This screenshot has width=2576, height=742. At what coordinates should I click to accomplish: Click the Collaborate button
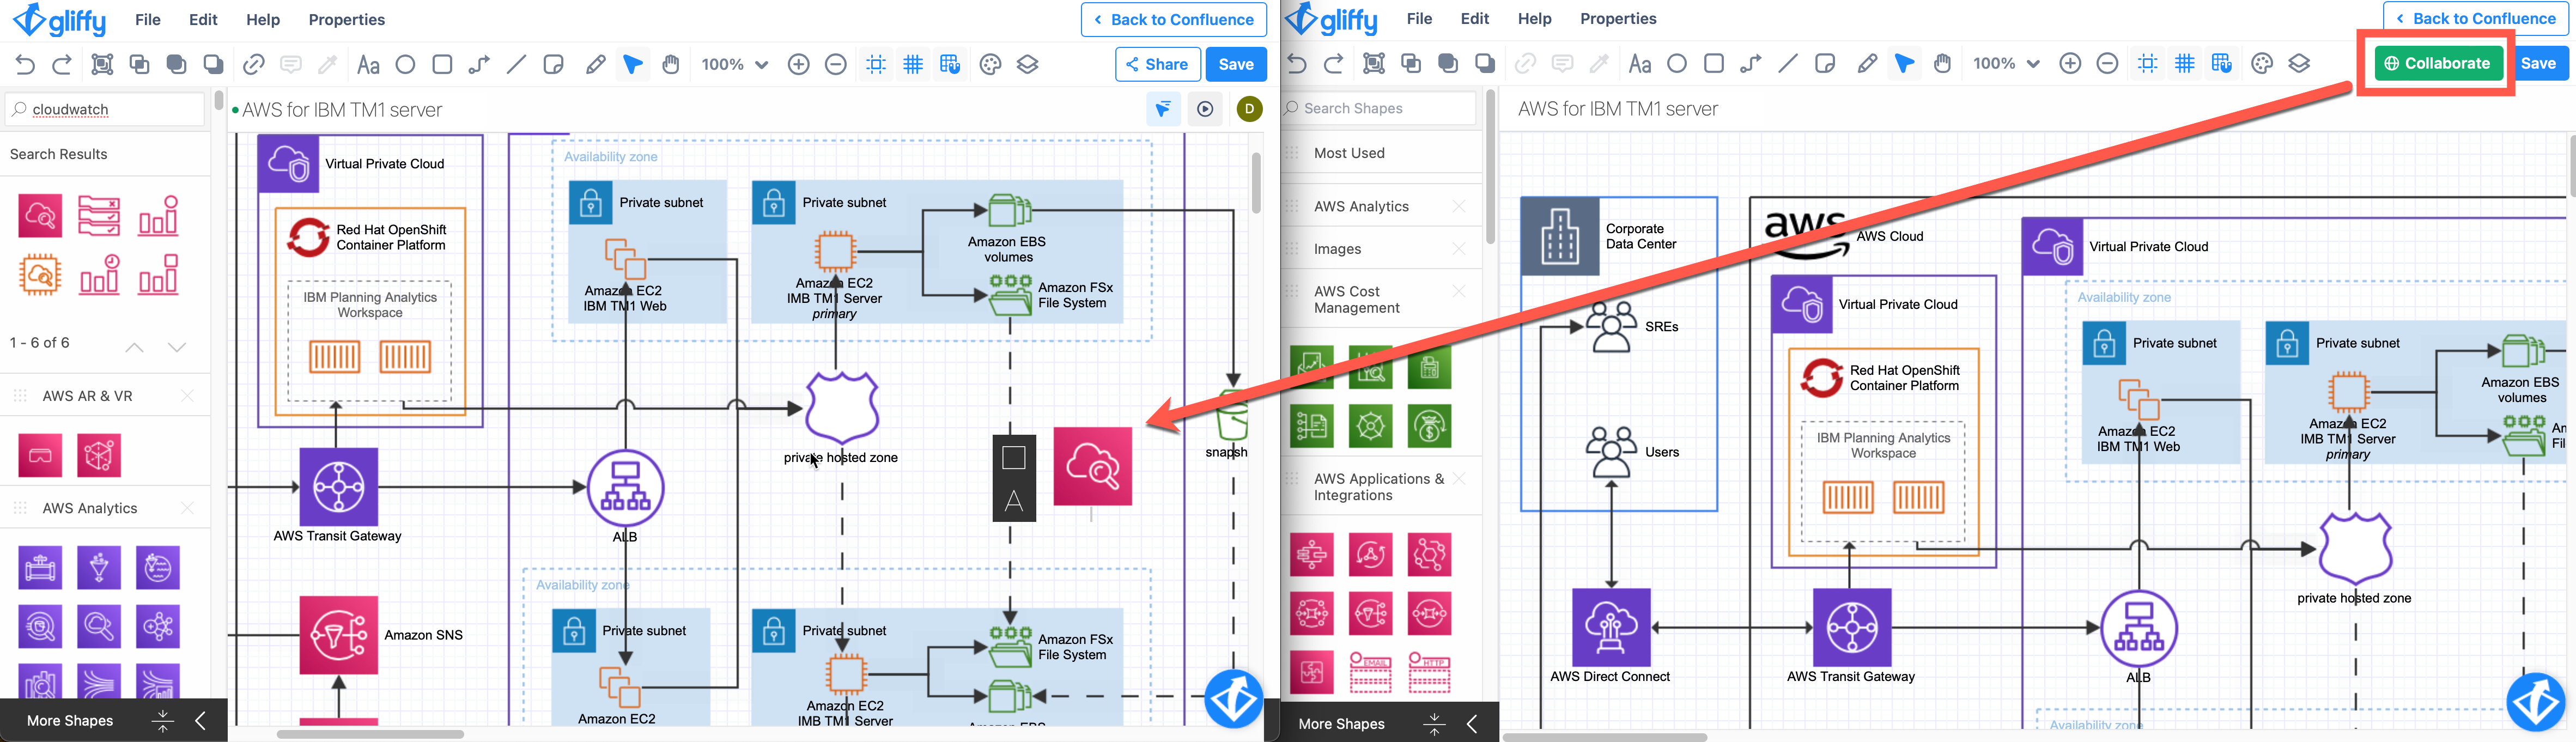(x=2439, y=62)
